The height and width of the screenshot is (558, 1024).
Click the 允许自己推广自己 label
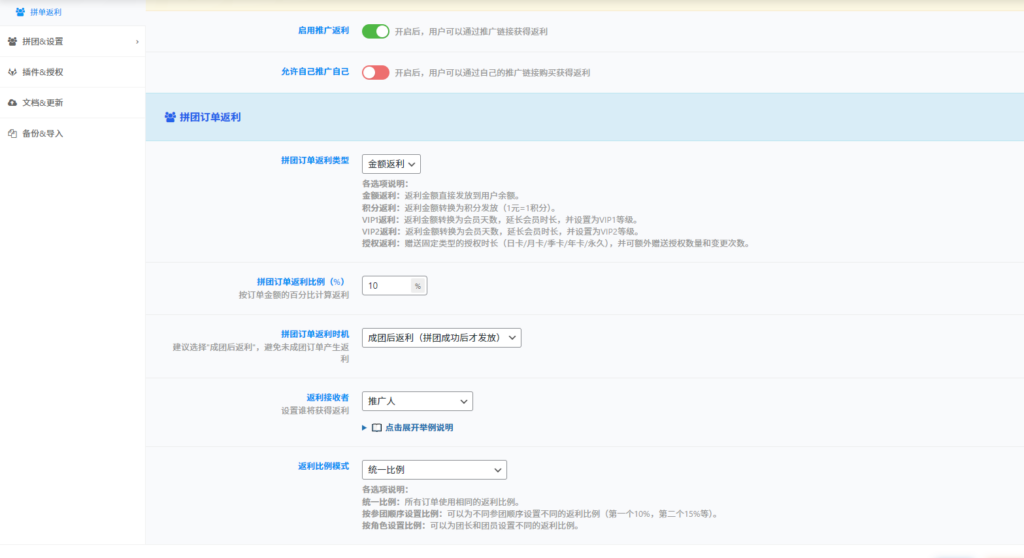click(315, 72)
